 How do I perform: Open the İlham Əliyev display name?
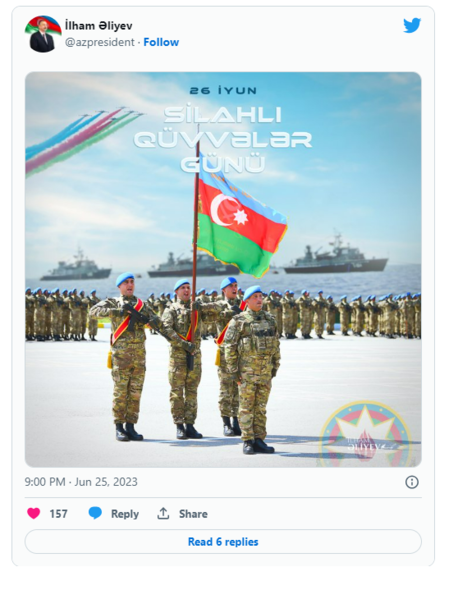[99, 26]
